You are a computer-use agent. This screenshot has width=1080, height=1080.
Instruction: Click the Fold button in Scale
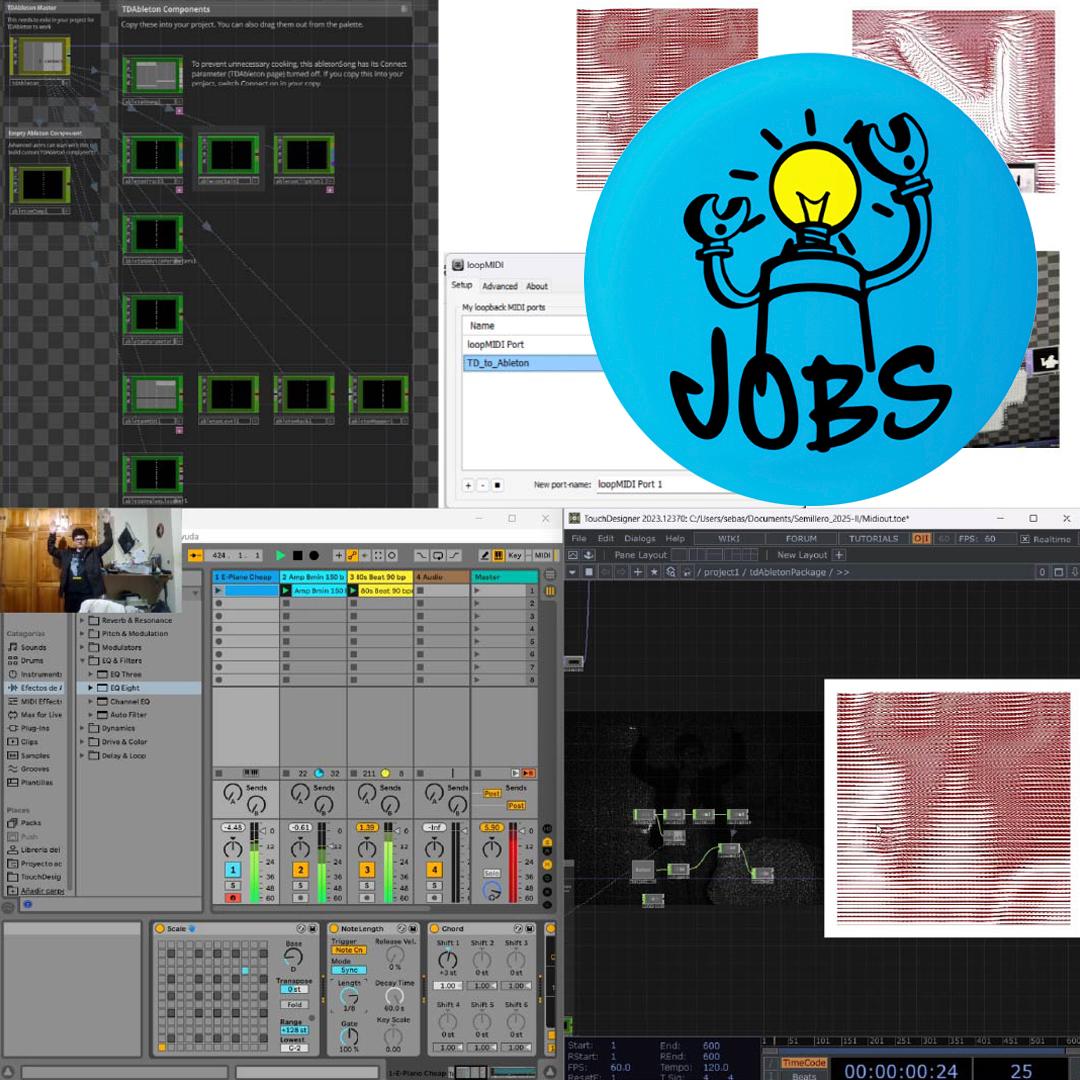pyautogui.click(x=294, y=1004)
